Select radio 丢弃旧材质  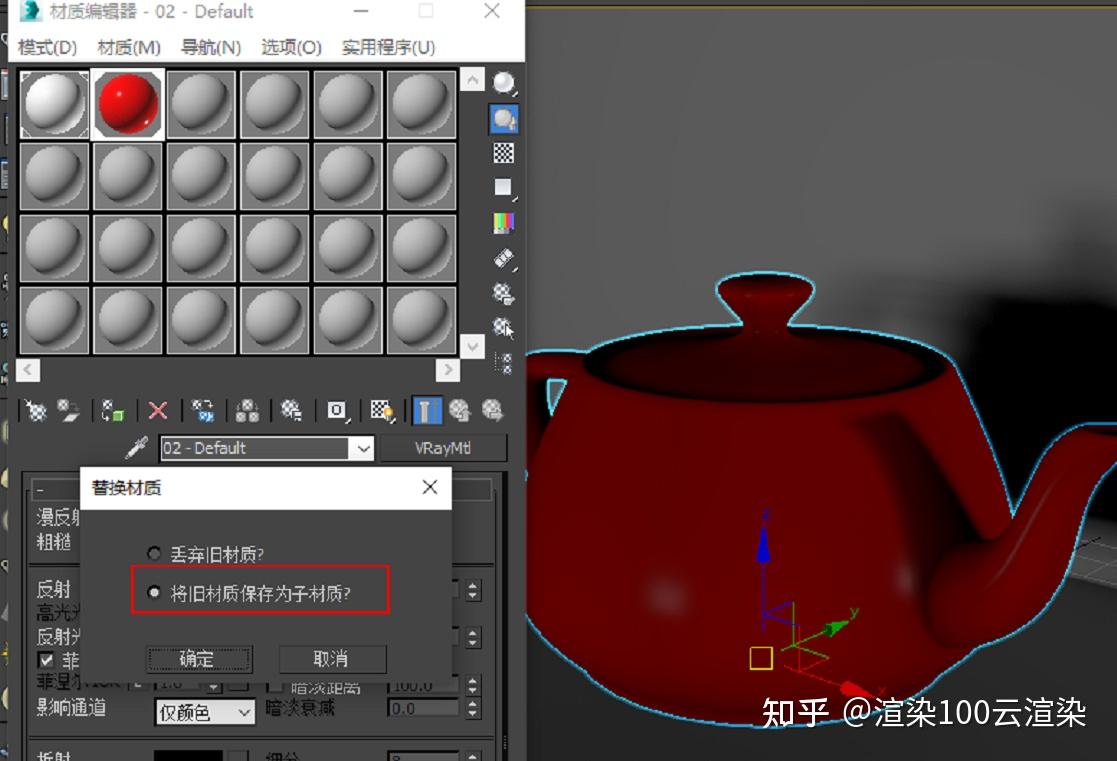click(154, 553)
